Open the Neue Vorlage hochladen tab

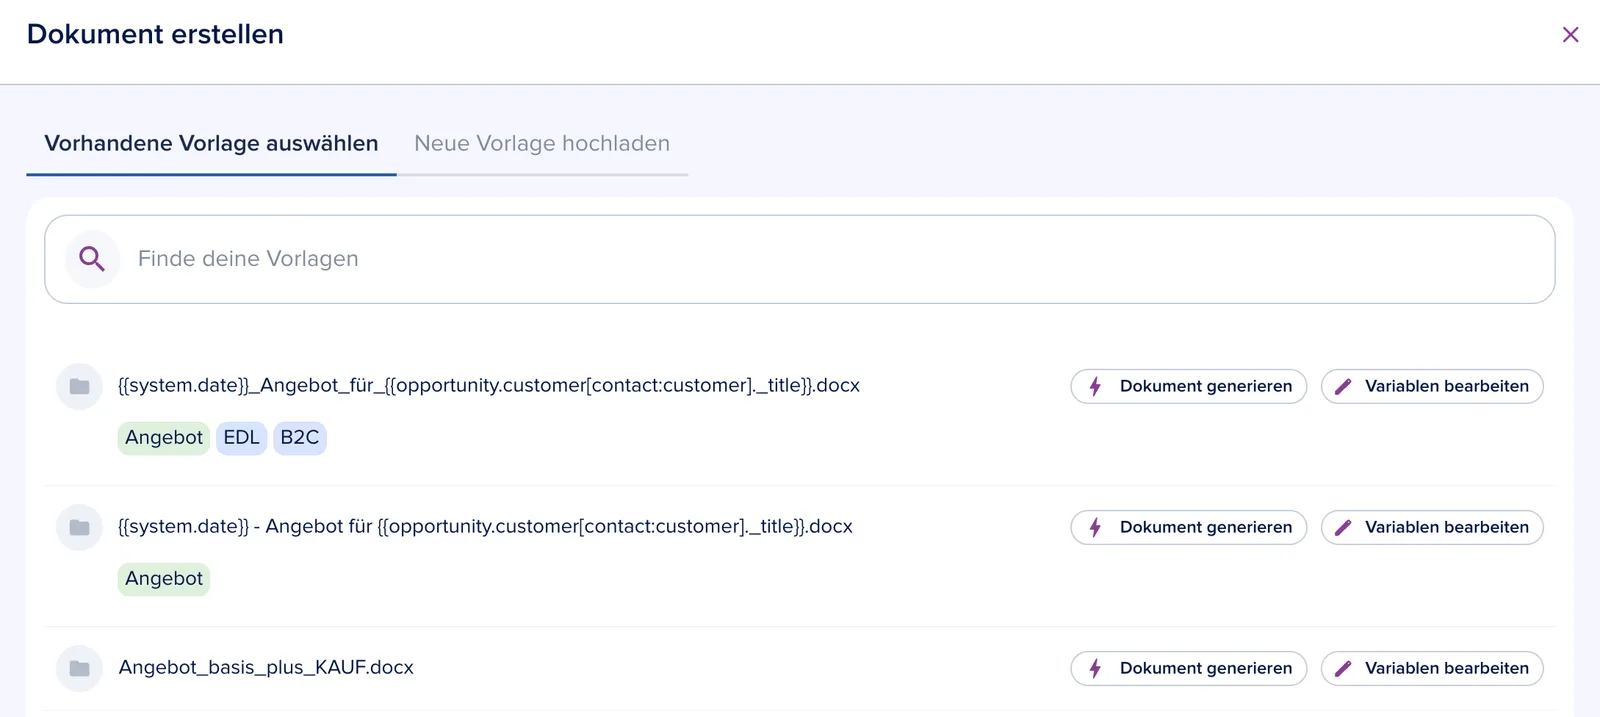pos(542,144)
